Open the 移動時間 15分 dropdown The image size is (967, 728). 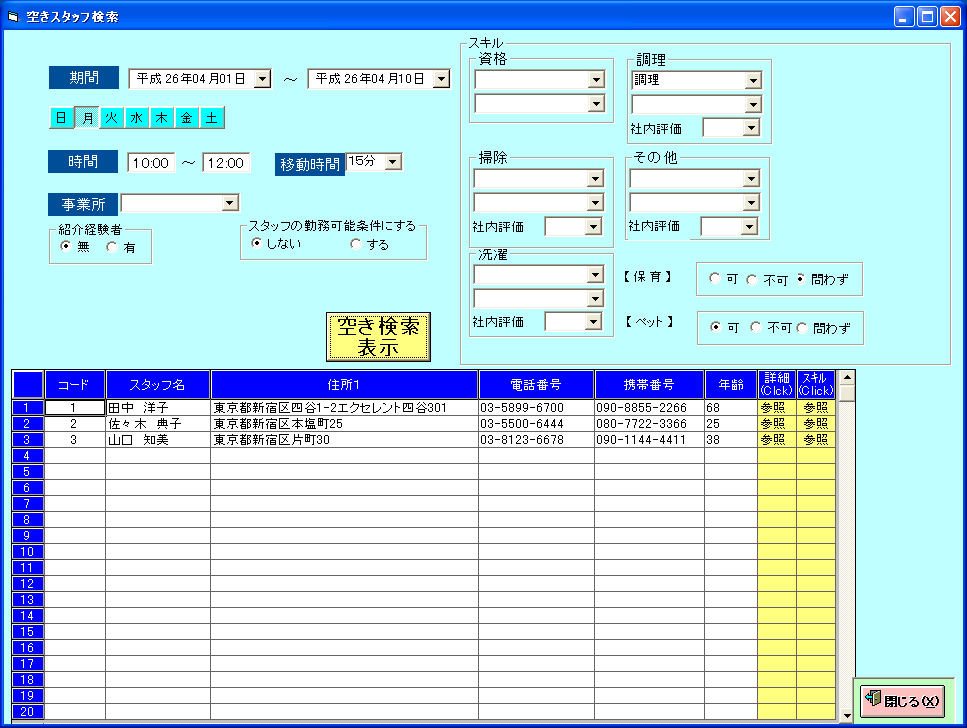pyautogui.click(x=393, y=162)
